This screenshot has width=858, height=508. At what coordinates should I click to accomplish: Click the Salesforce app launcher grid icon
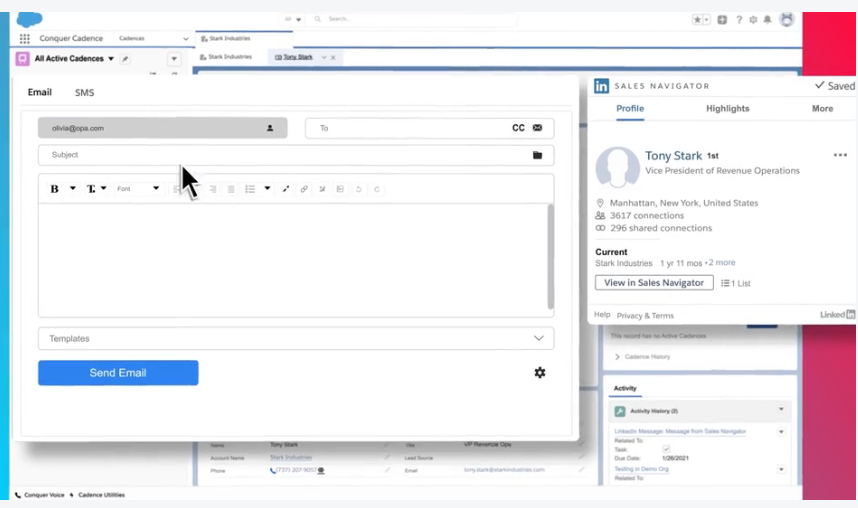[x=25, y=39]
